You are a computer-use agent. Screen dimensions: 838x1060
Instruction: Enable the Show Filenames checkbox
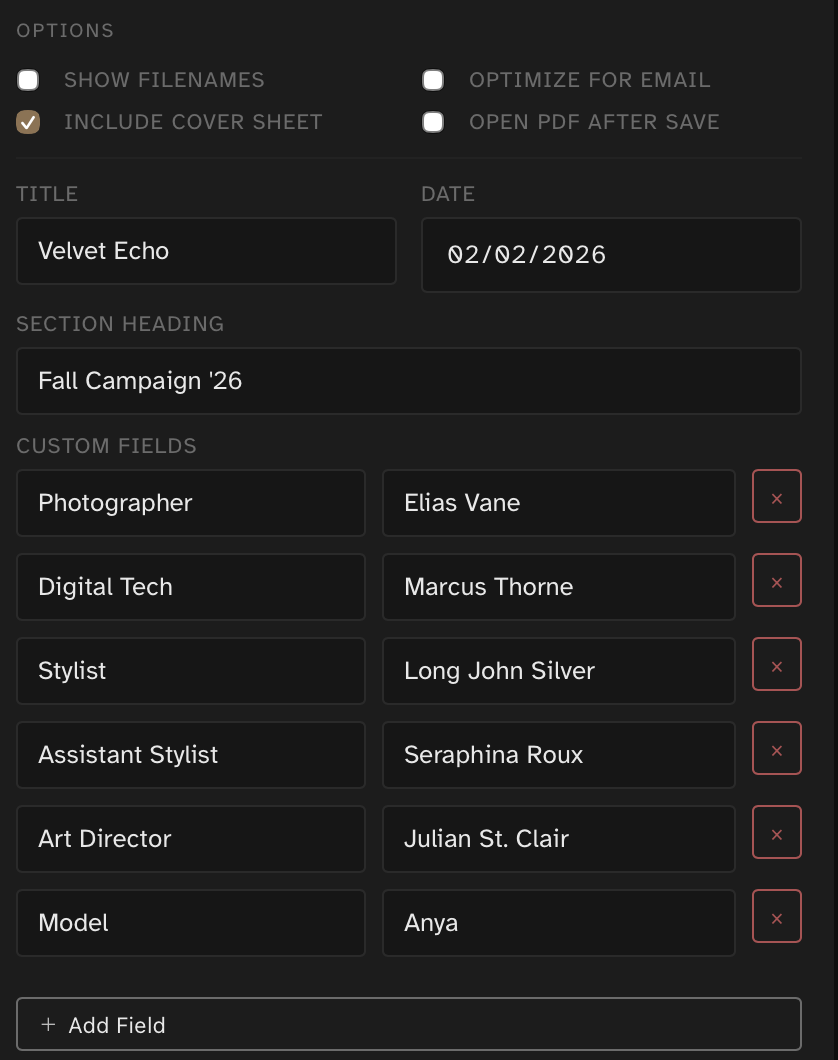(x=28, y=80)
